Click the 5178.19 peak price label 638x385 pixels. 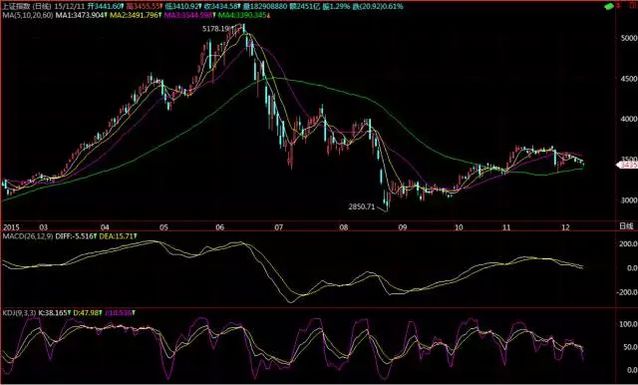[x=215, y=29]
